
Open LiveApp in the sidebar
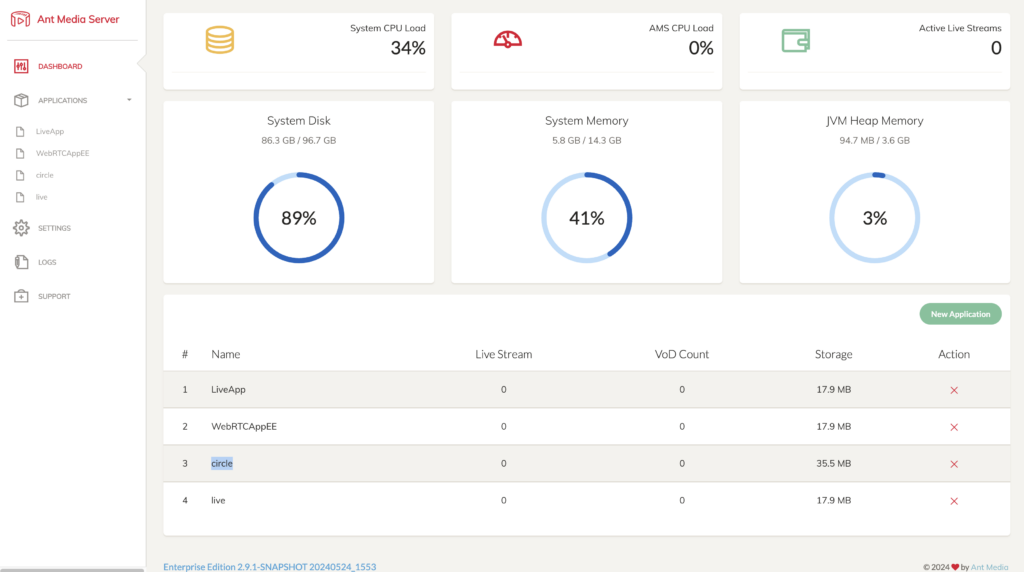click(x=50, y=131)
